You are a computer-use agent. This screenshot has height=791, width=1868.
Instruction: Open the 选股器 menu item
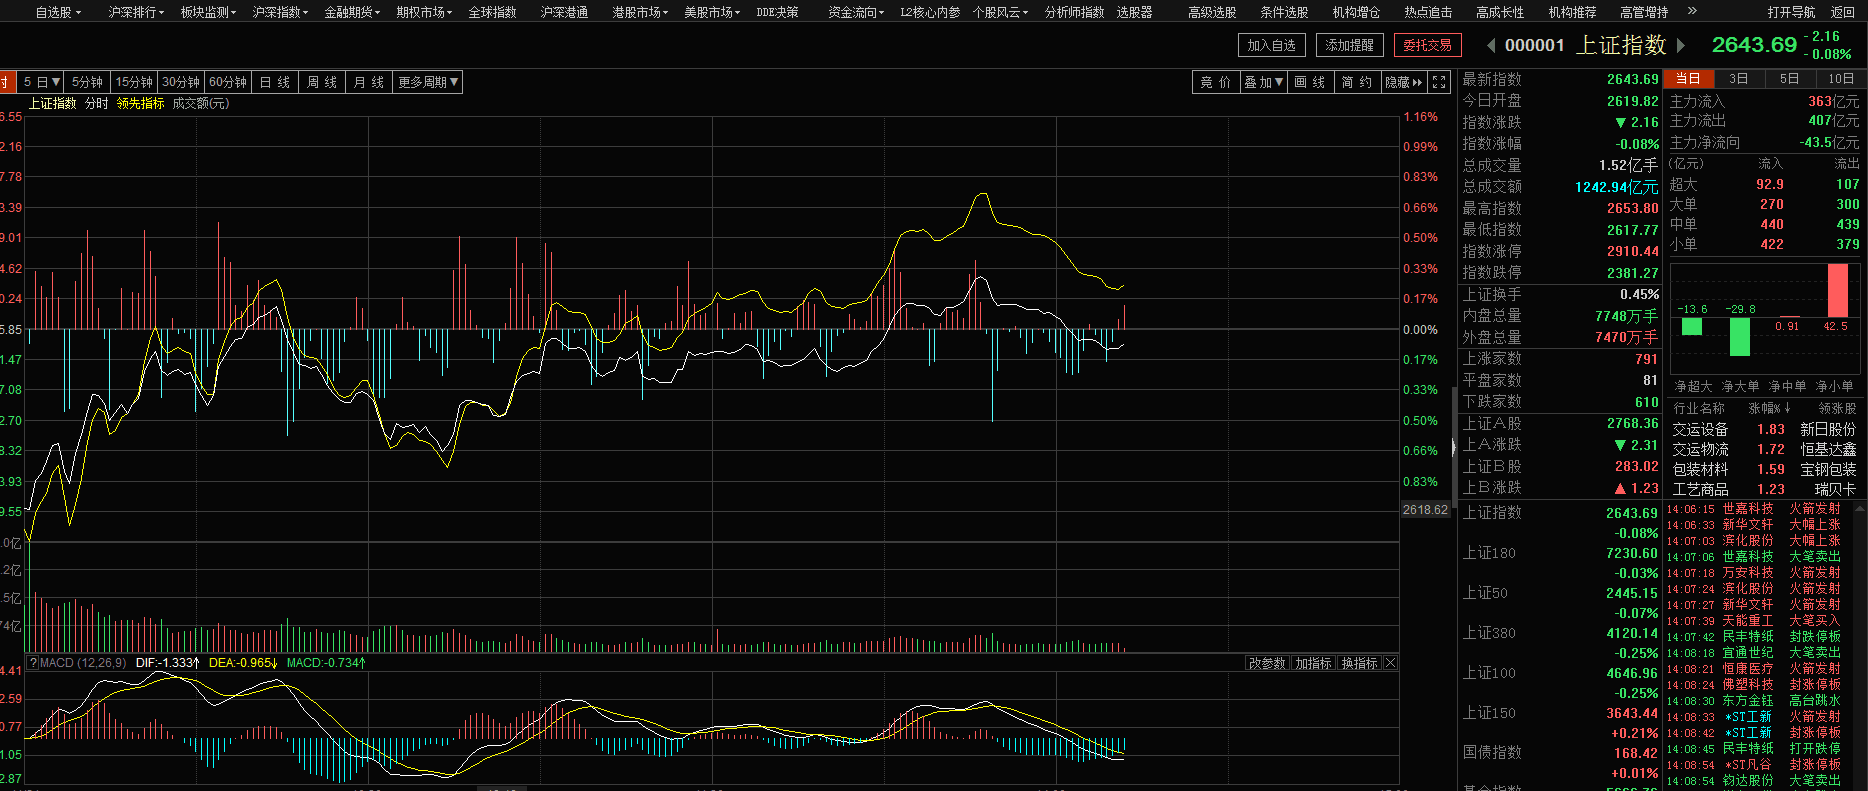click(x=1134, y=12)
